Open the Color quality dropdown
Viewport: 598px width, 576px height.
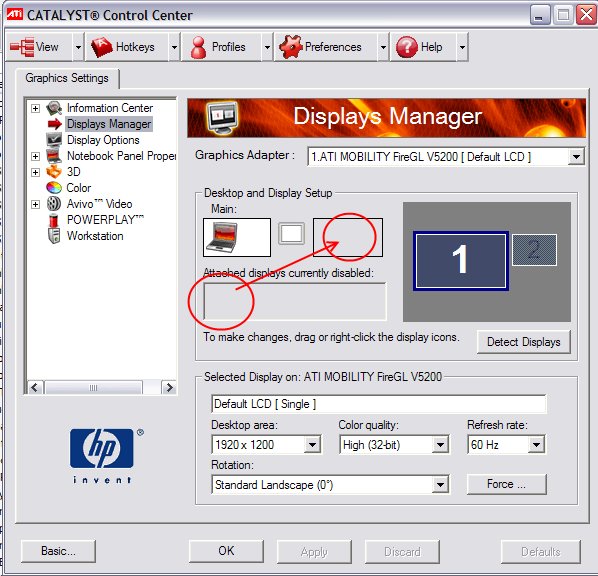click(x=440, y=444)
